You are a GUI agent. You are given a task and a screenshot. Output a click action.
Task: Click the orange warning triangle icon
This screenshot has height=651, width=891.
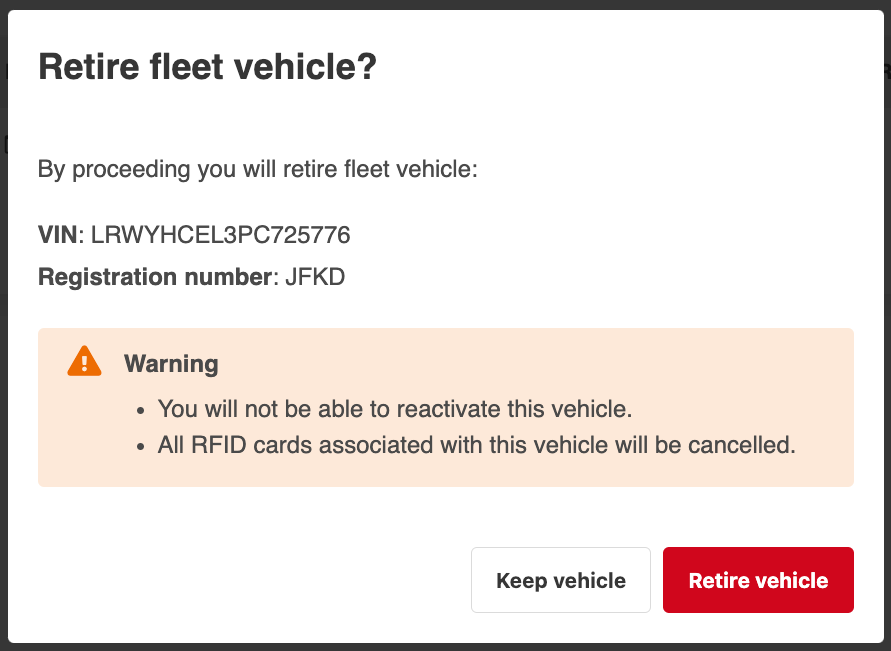pos(84,362)
